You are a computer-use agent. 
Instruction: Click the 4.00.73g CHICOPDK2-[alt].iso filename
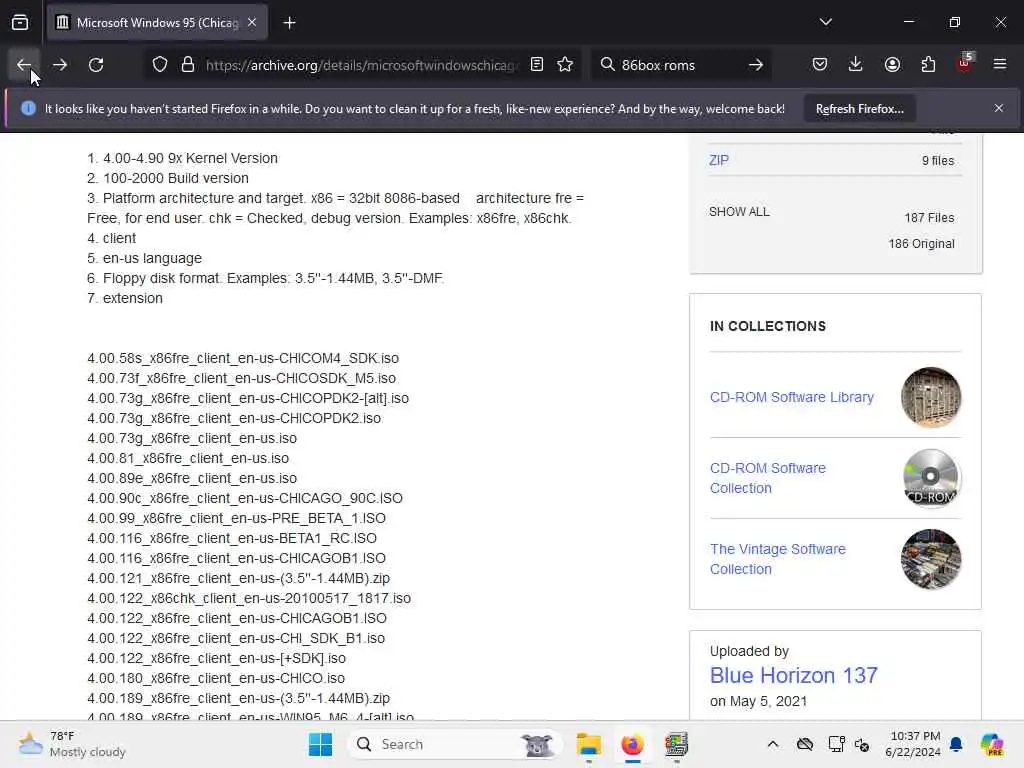[248, 398]
